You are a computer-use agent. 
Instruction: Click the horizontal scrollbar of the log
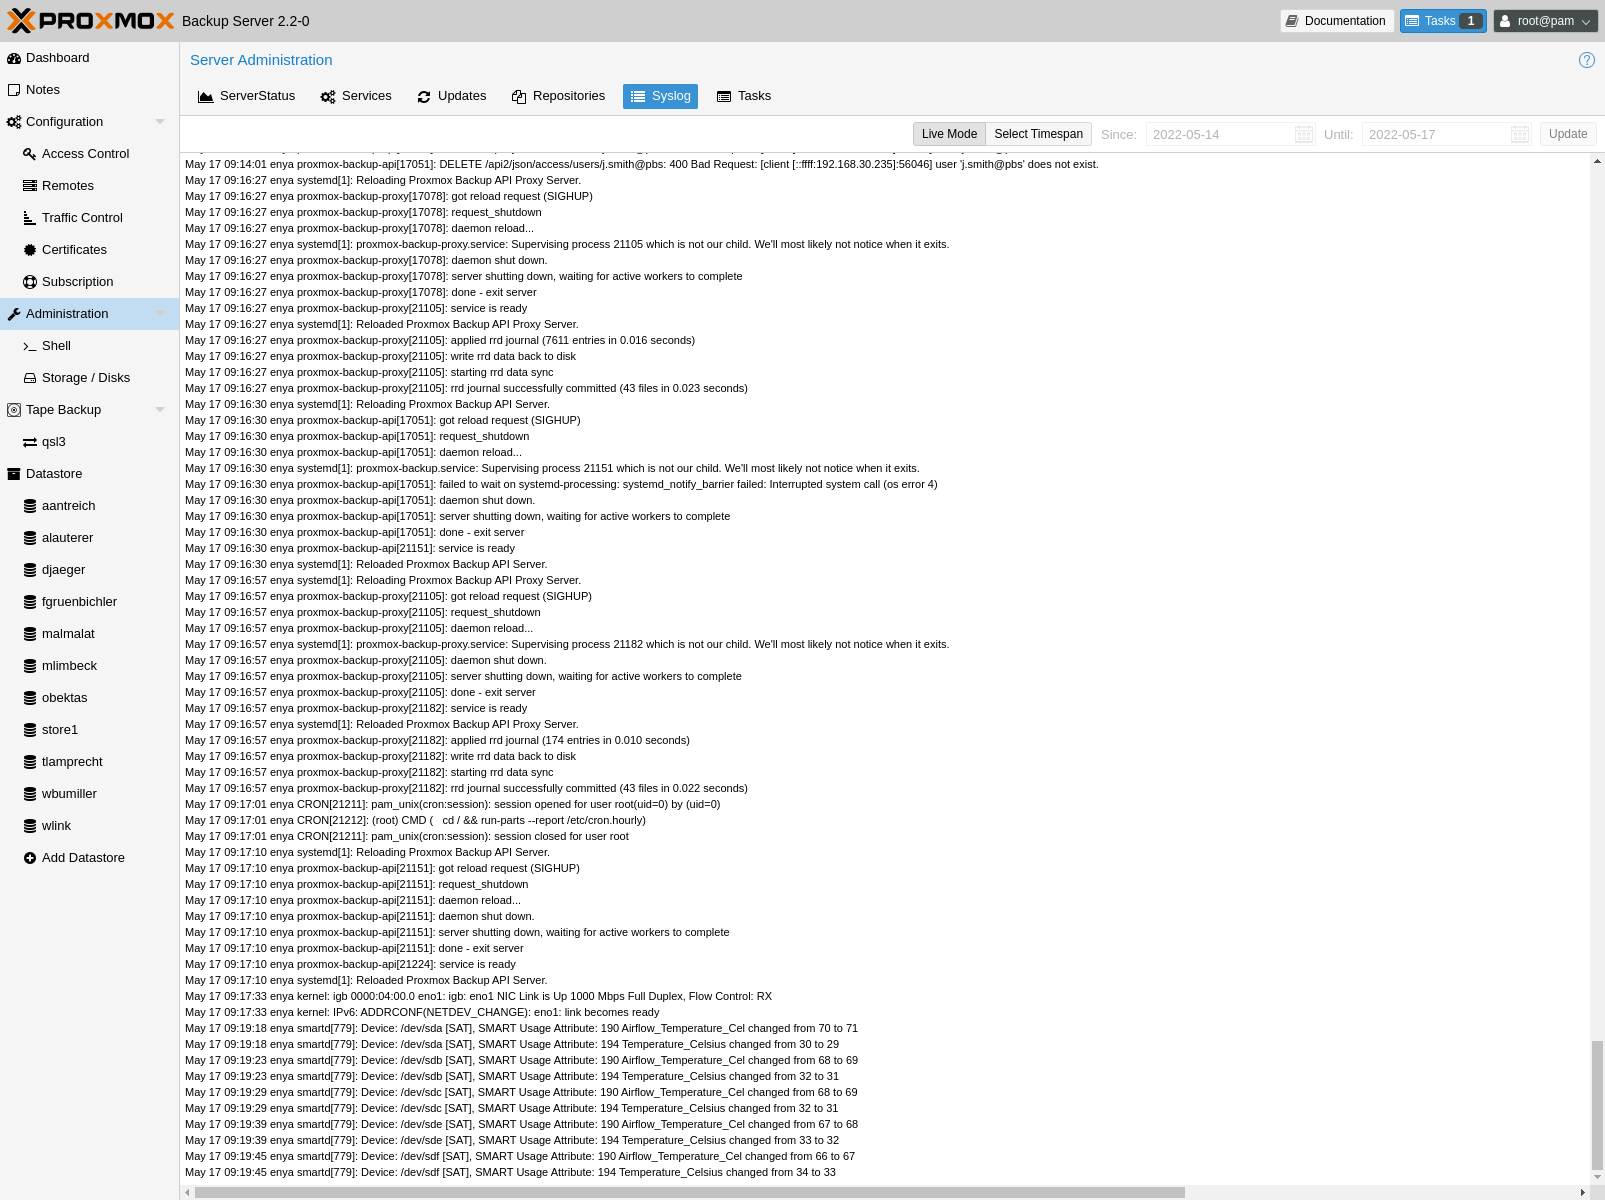pos(690,1192)
